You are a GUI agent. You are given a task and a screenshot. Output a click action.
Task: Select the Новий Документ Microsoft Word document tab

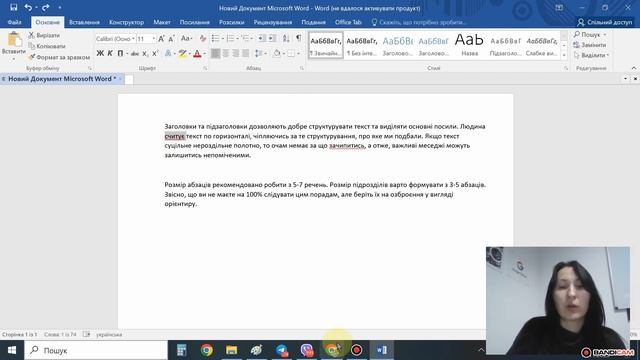click(x=62, y=79)
